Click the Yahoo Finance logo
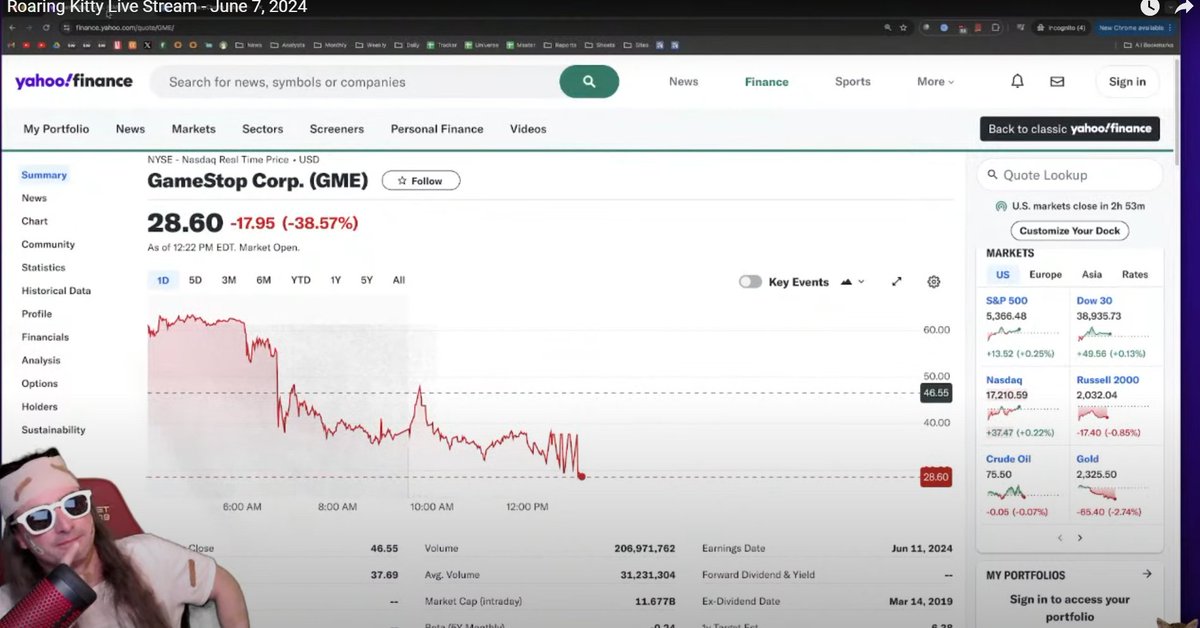 click(x=73, y=81)
